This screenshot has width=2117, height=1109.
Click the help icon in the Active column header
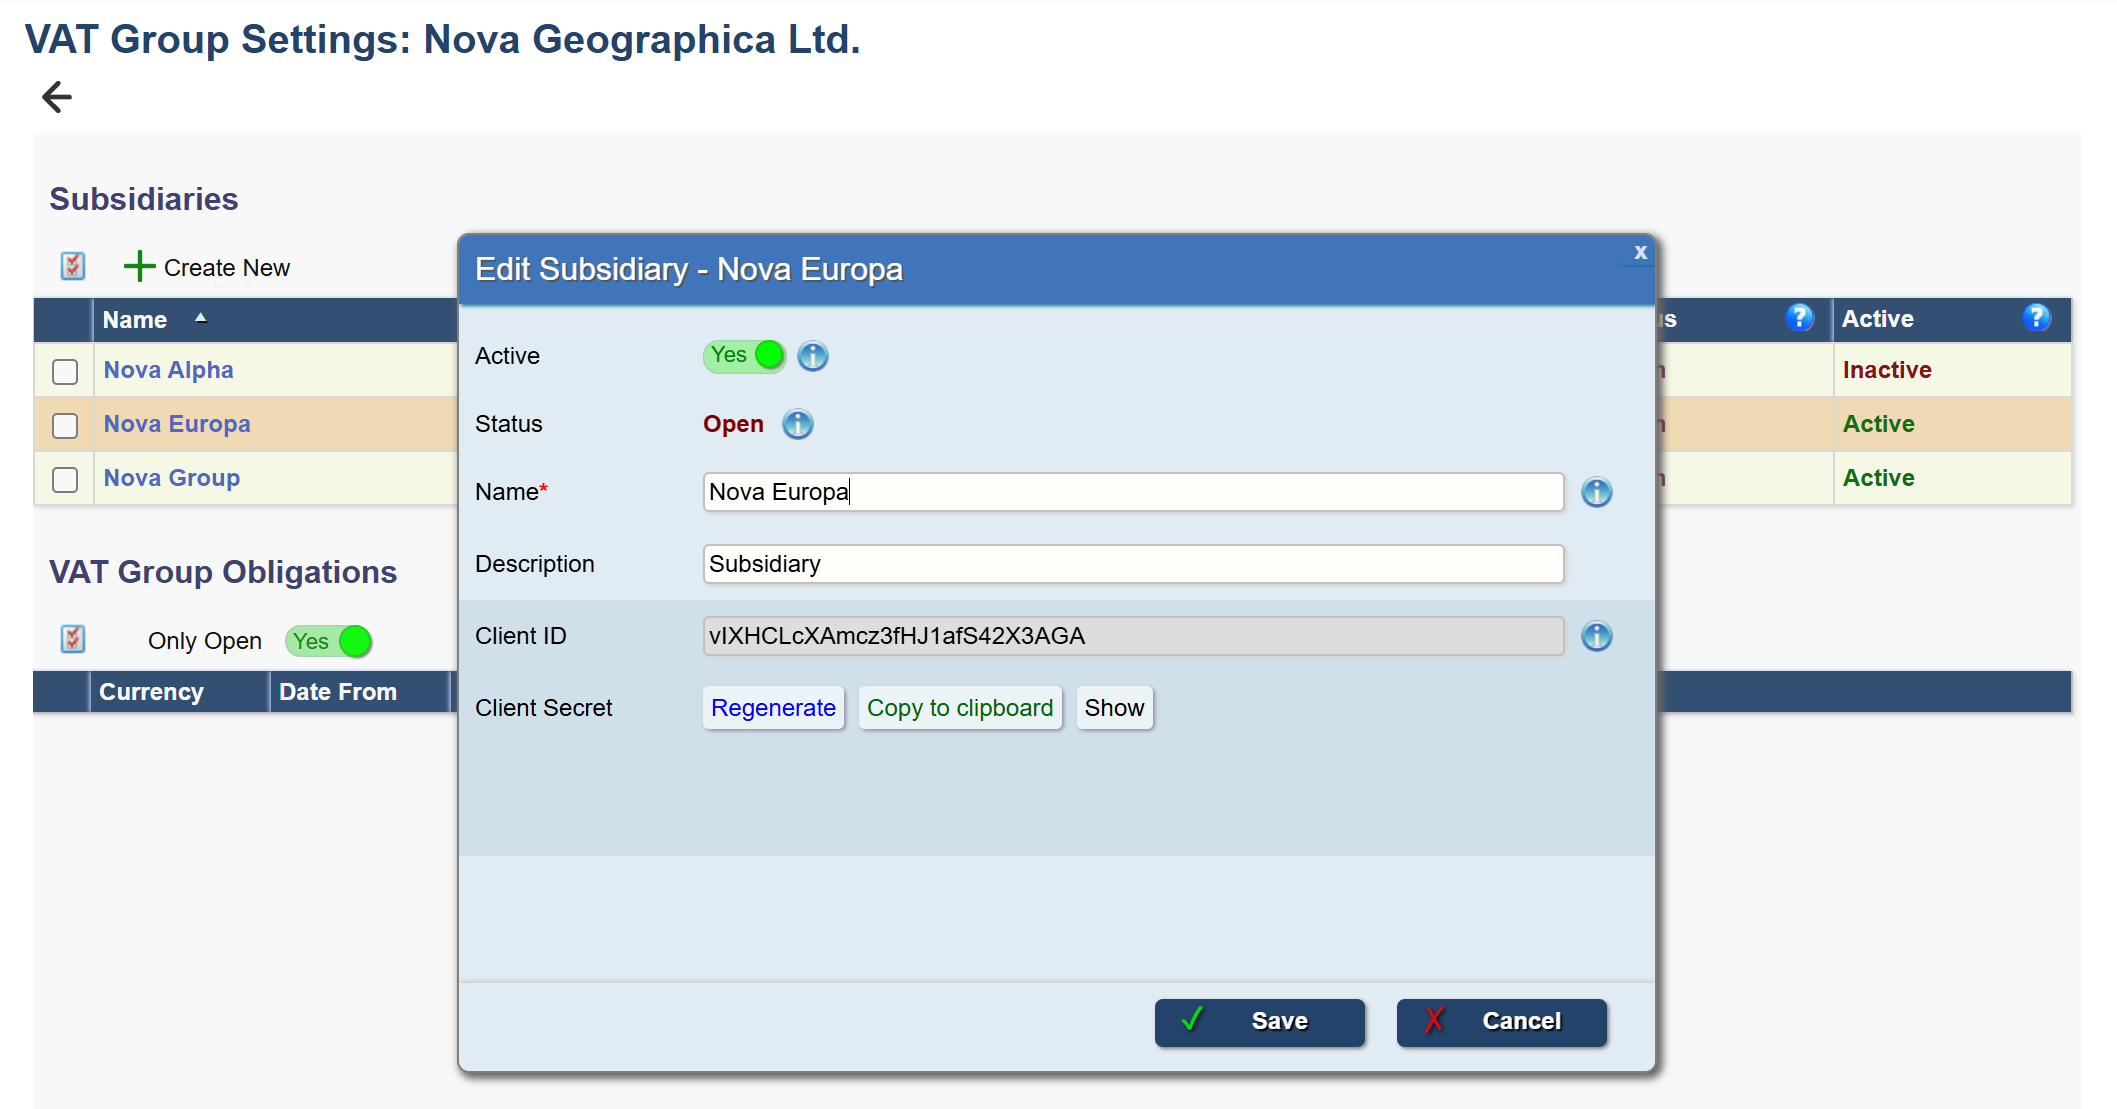pyautogui.click(x=2036, y=318)
